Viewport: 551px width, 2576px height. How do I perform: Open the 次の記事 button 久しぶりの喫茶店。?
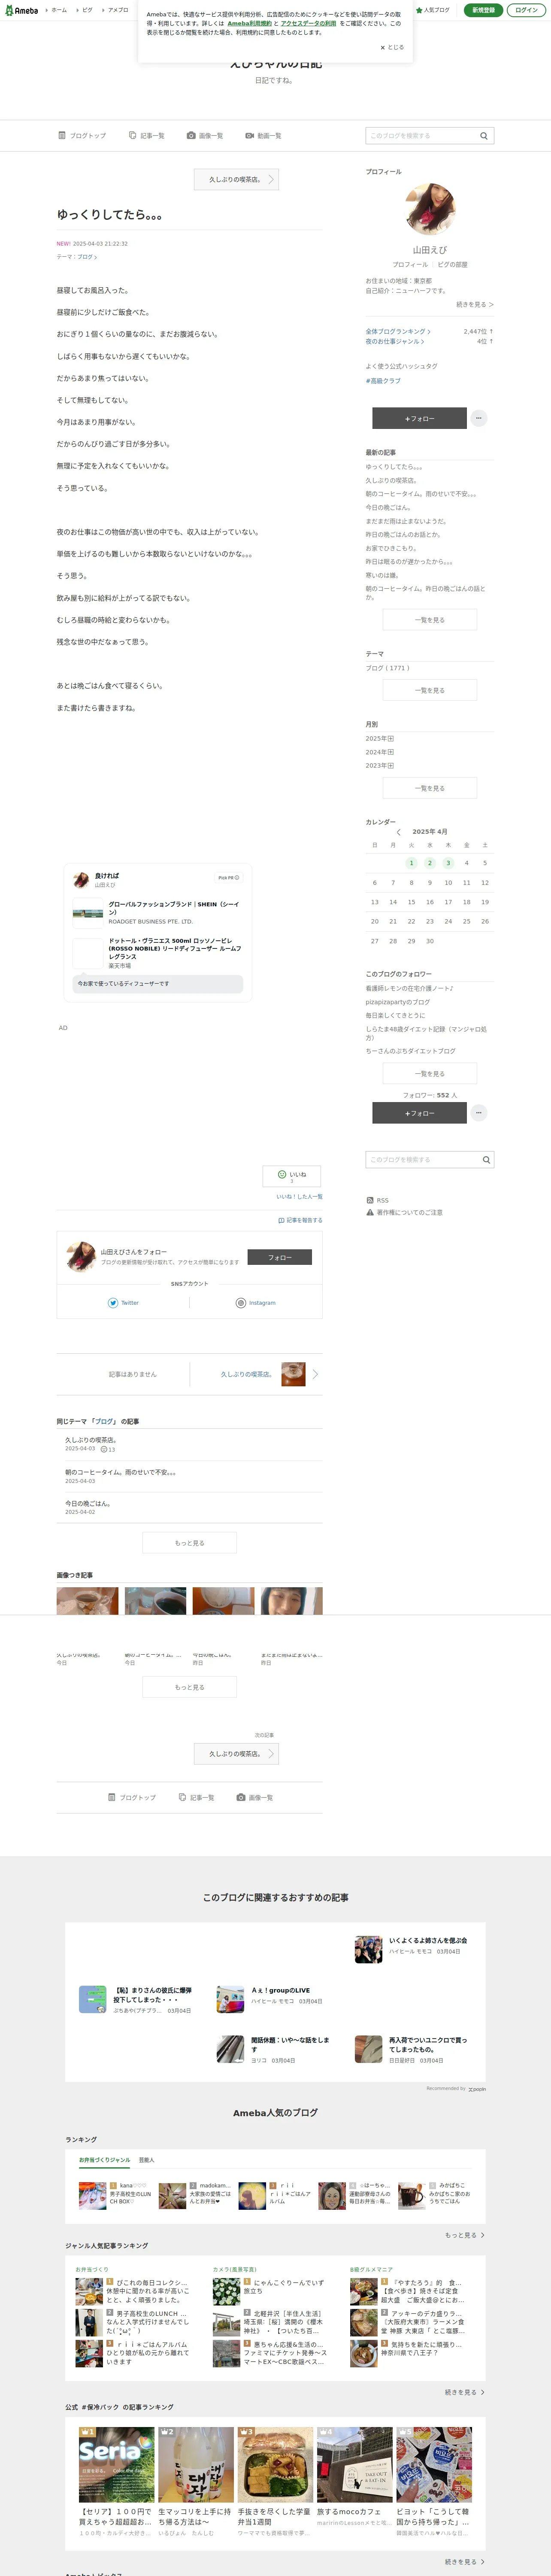(236, 1754)
